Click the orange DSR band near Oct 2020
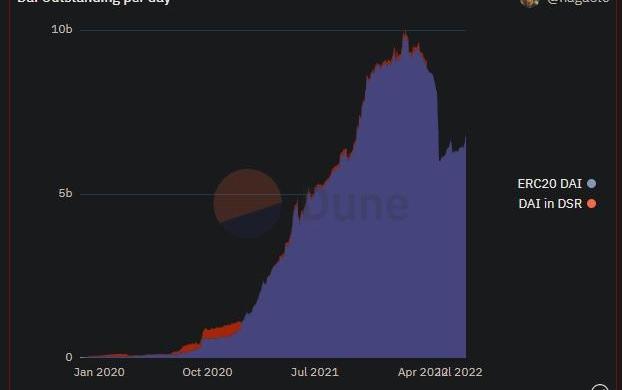The height and width of the screenshot is (390, 622). tap(221, 331)
